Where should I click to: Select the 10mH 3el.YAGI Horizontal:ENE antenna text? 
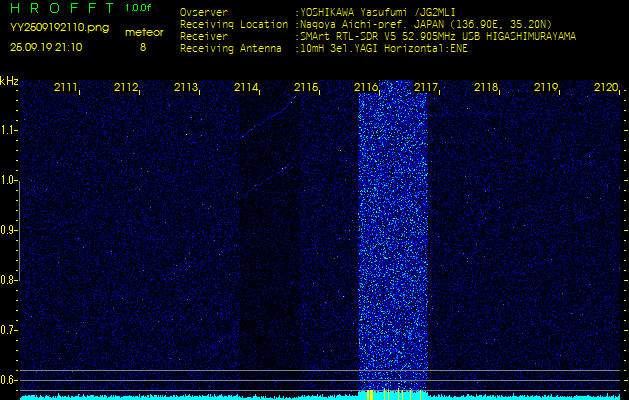tap(383, 49)
